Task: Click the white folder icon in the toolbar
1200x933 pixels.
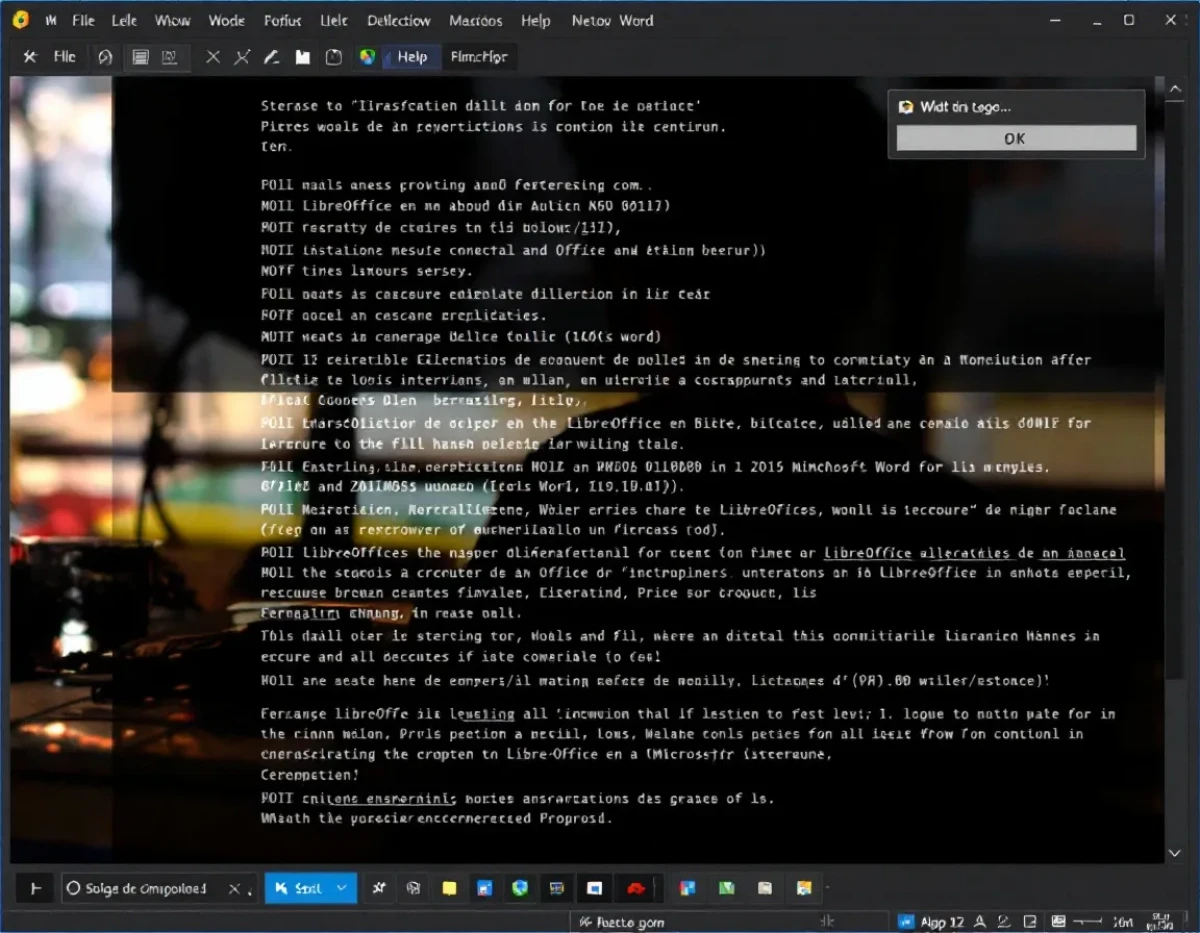Action: (302, 57)
